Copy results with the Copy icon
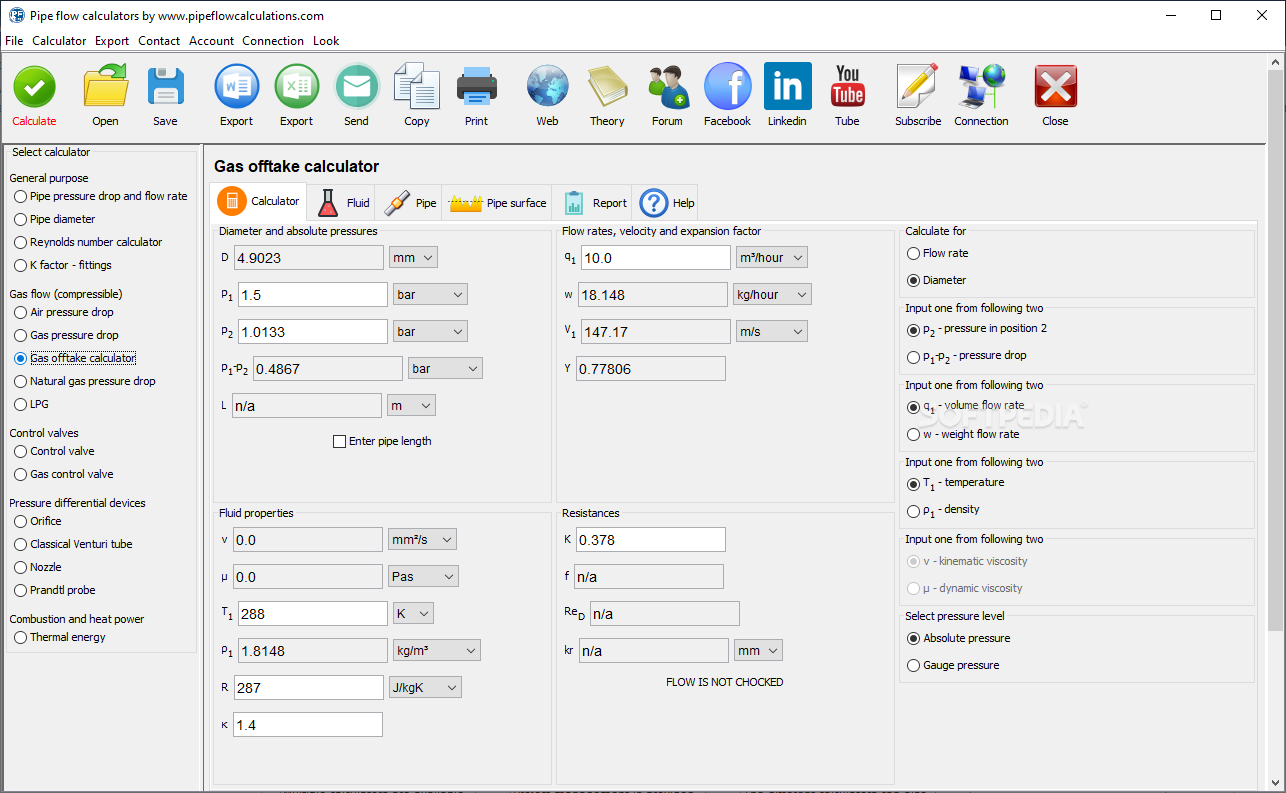1286x793 pixels. click(417, 87)
